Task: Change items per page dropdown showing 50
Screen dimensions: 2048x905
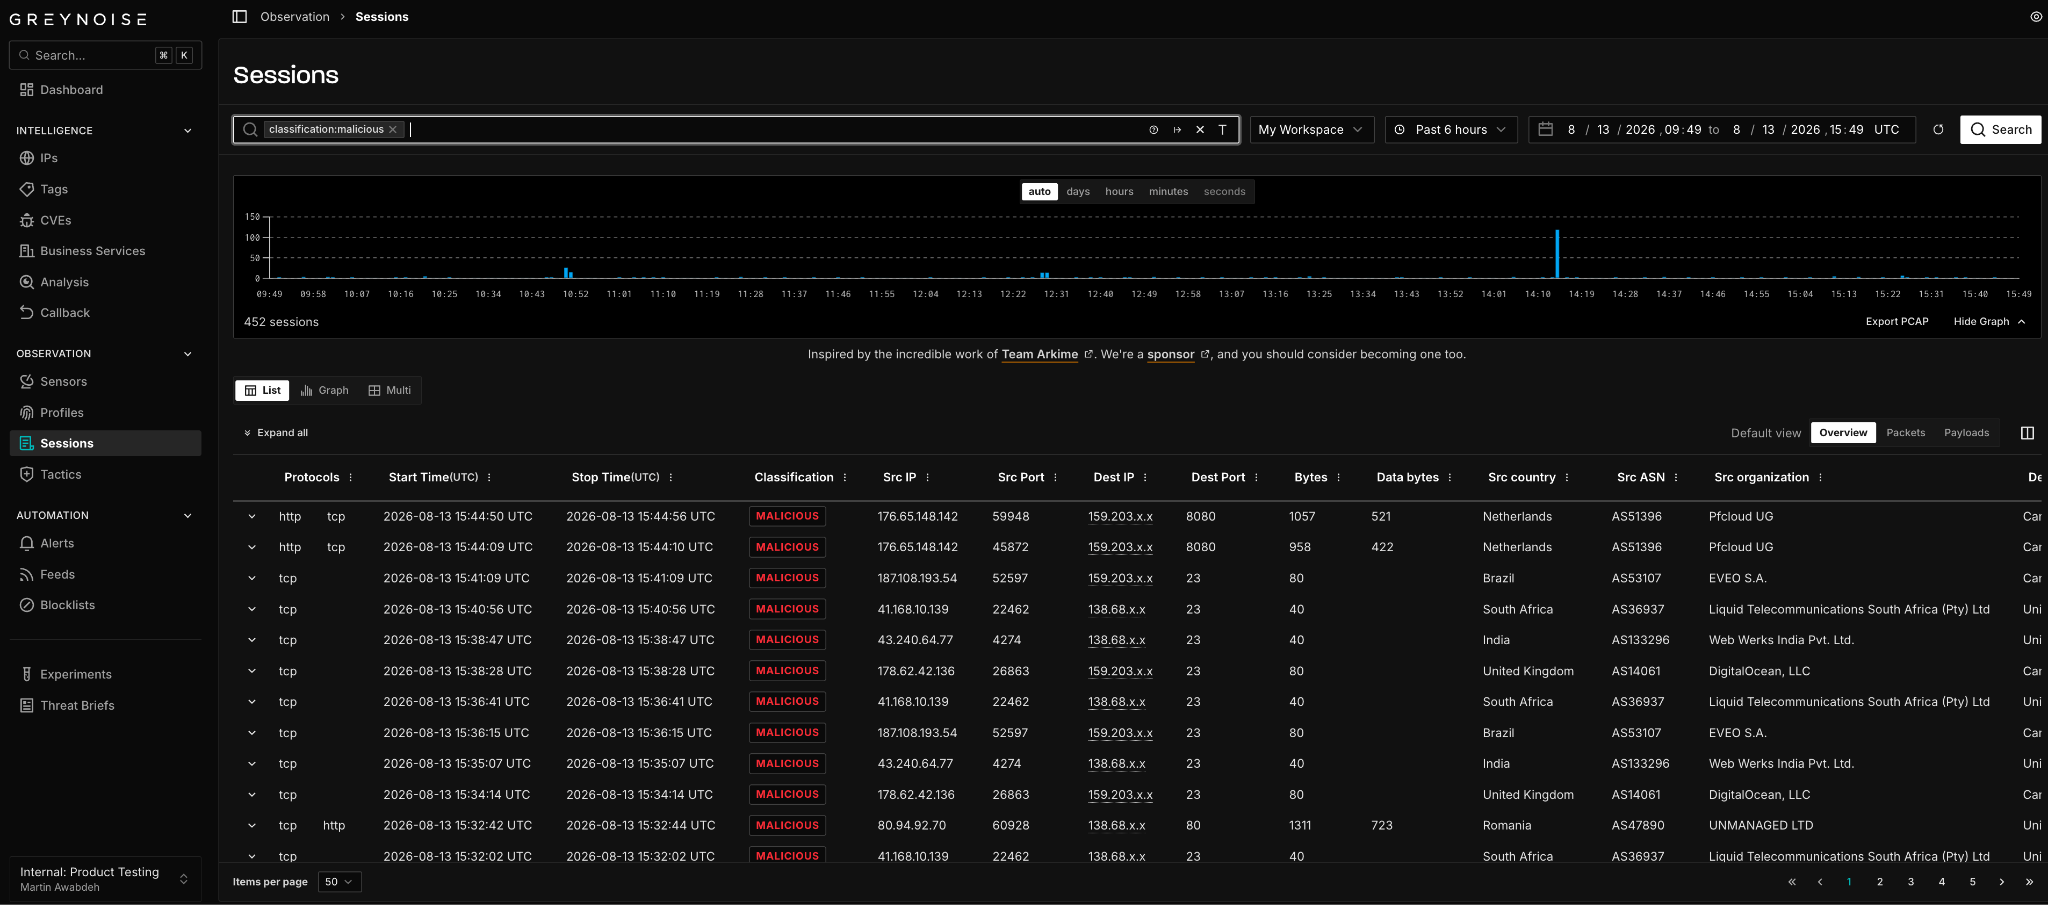Action: (x=339, y=882)
